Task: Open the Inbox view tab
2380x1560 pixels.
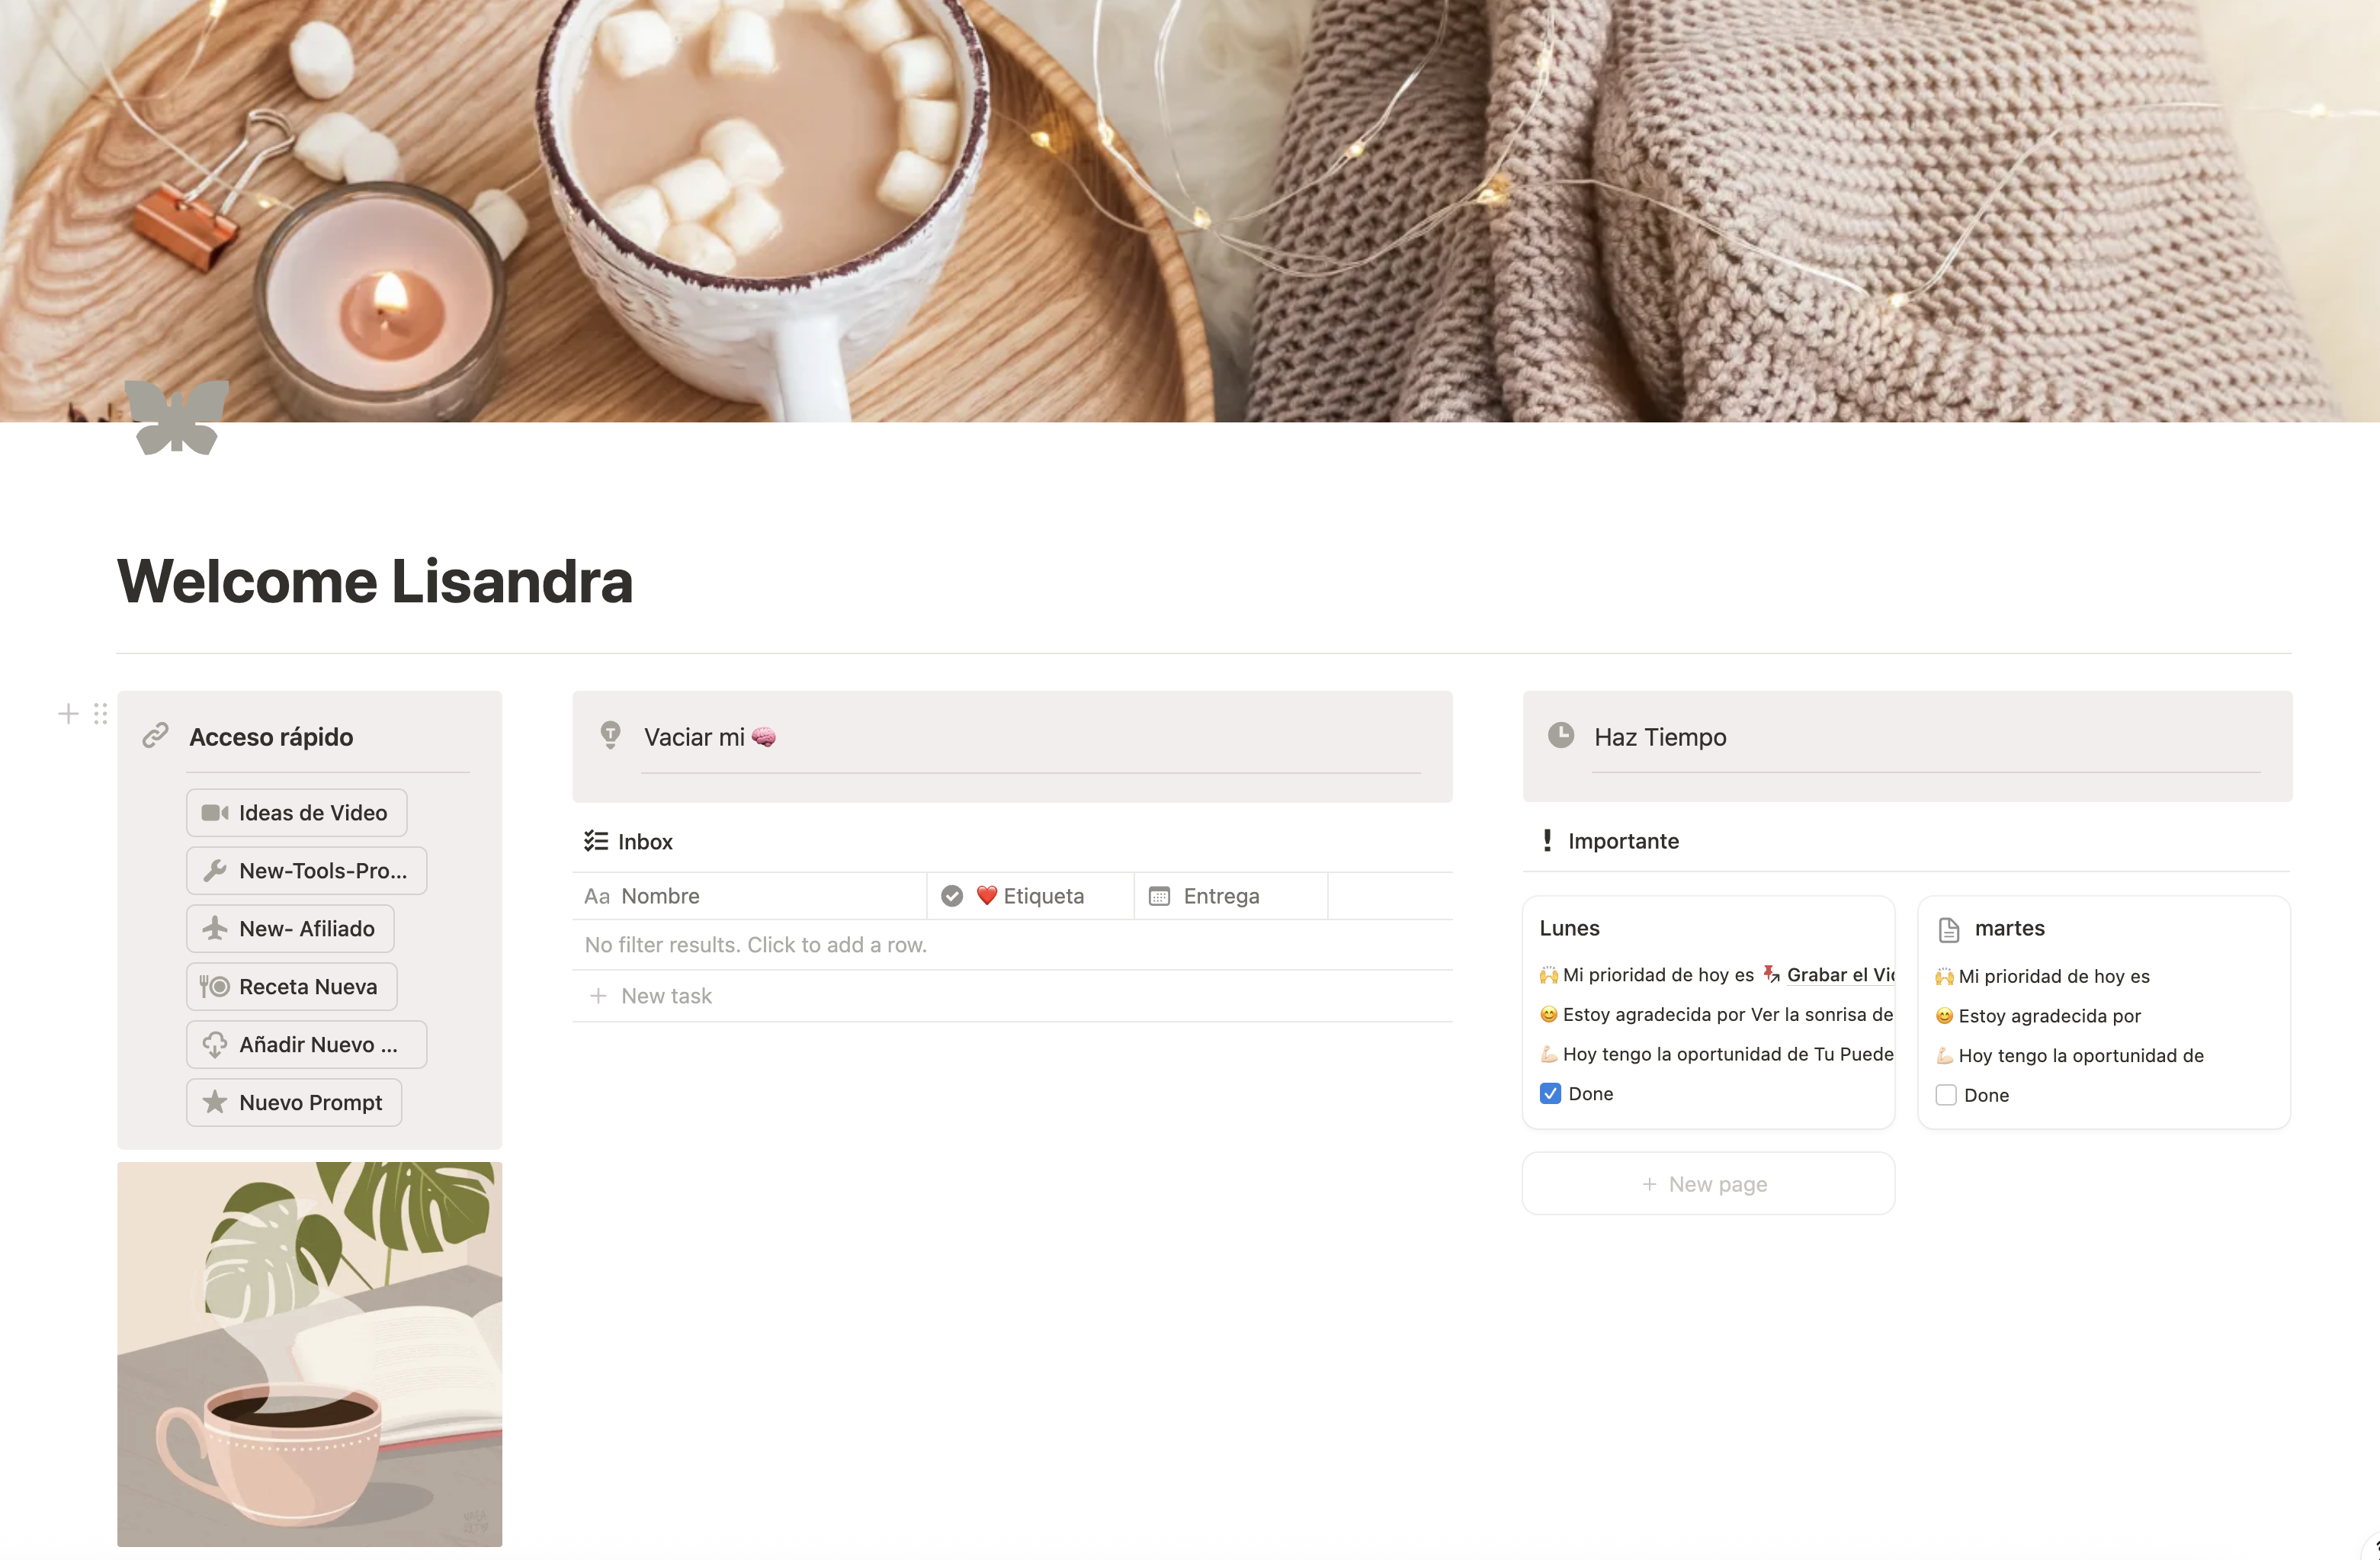Action: tap(629, 841)
